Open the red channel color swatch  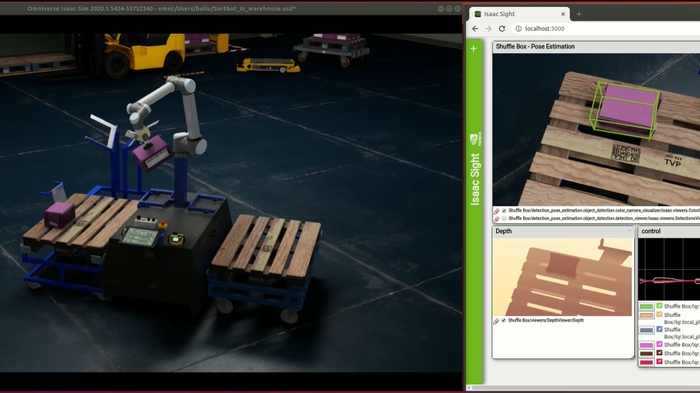click(x=646, y=362)
